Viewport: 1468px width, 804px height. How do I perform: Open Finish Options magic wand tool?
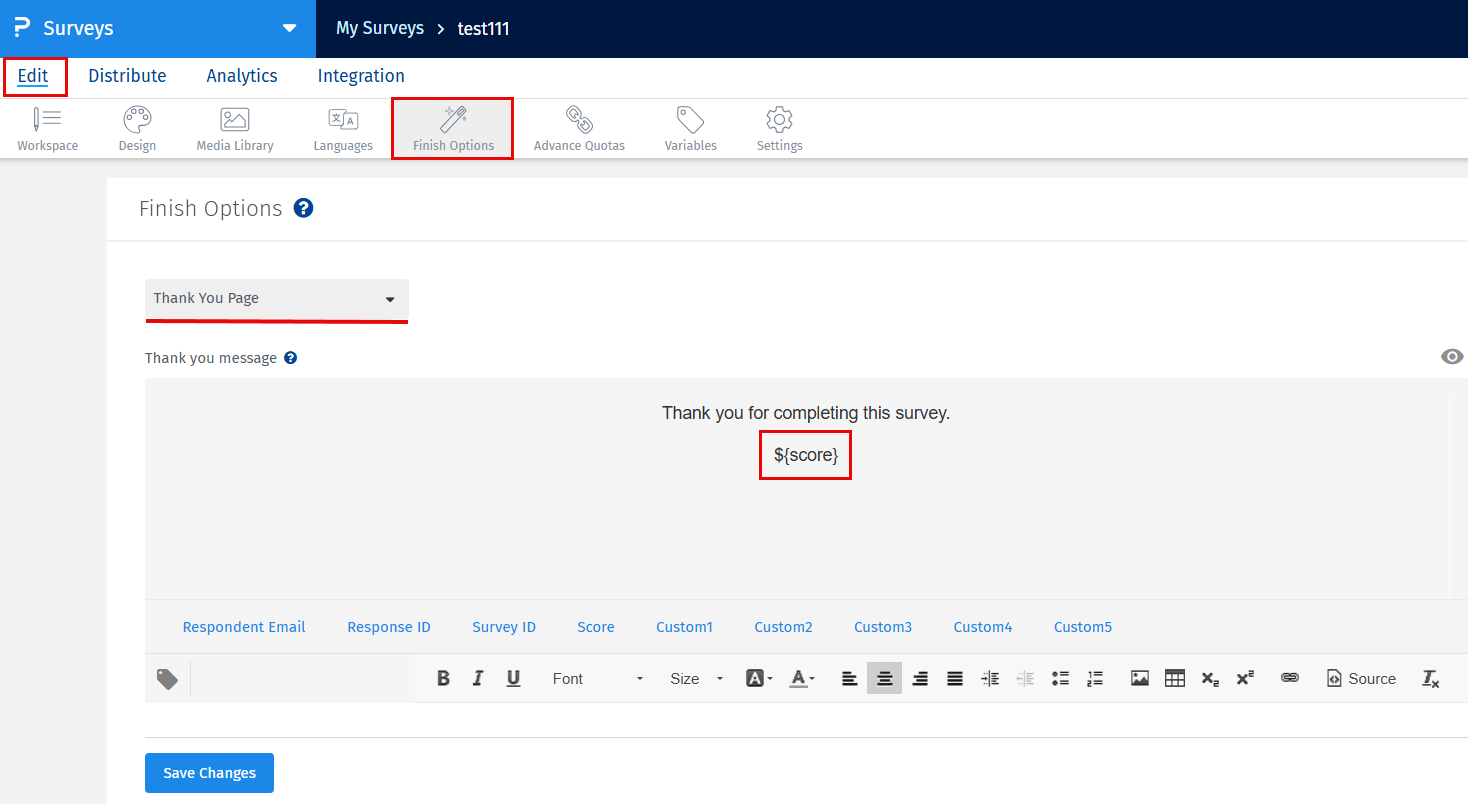(x=453, y=129)
